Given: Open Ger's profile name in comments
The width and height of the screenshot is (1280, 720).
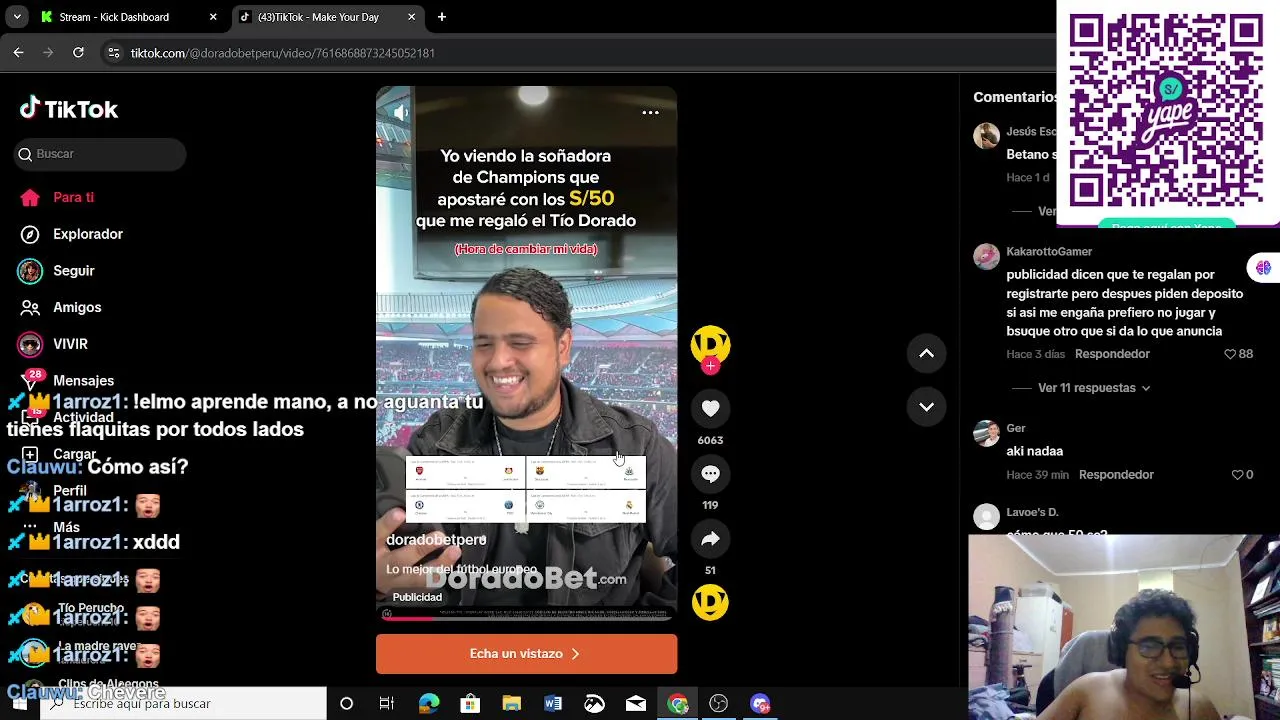Looking at the screenshot, I should pos(1016,429).
